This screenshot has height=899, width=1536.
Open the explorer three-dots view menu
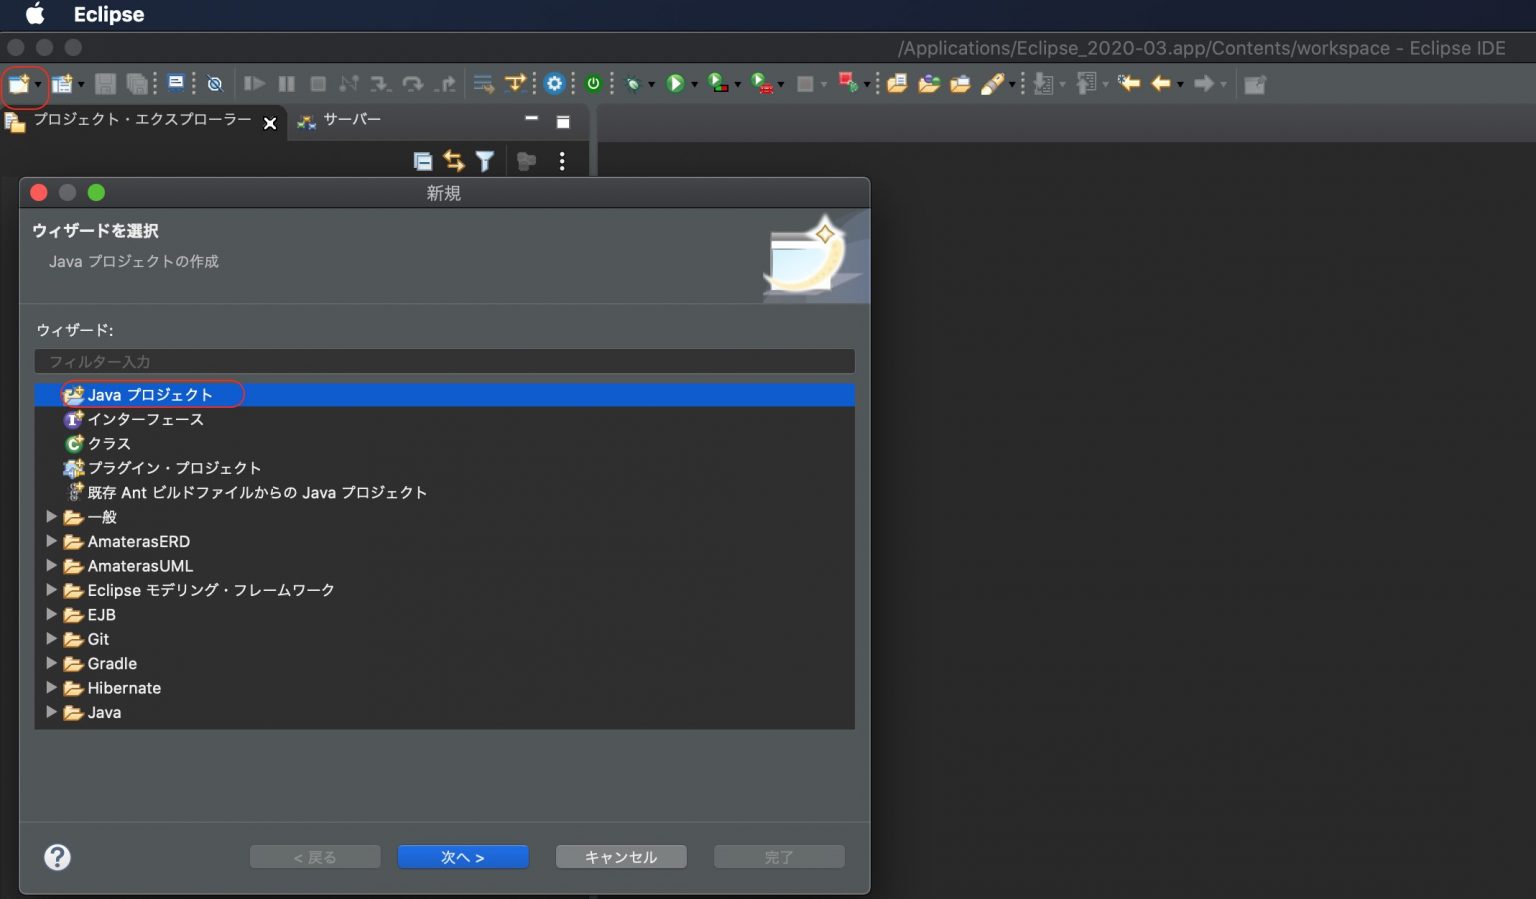tap(562, 161)
